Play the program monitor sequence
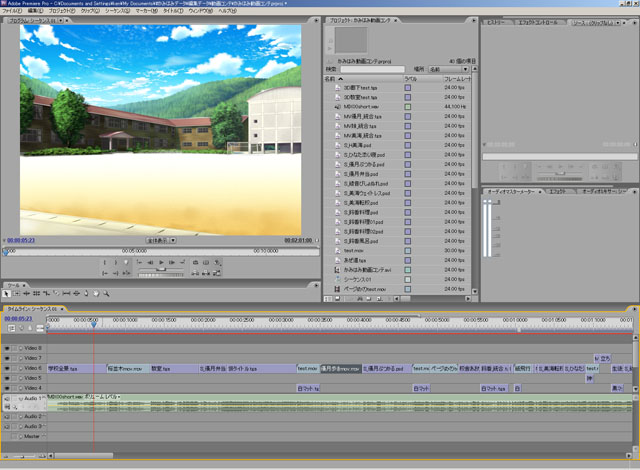The image size is (640, 470). pyautogui.click(x=161, y=262)
